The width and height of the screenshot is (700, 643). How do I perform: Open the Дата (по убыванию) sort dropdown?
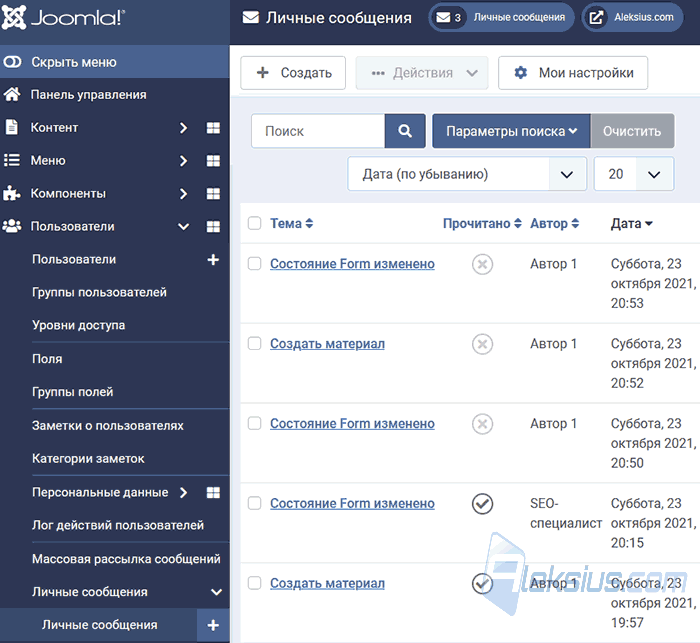[x=467, y=174]
